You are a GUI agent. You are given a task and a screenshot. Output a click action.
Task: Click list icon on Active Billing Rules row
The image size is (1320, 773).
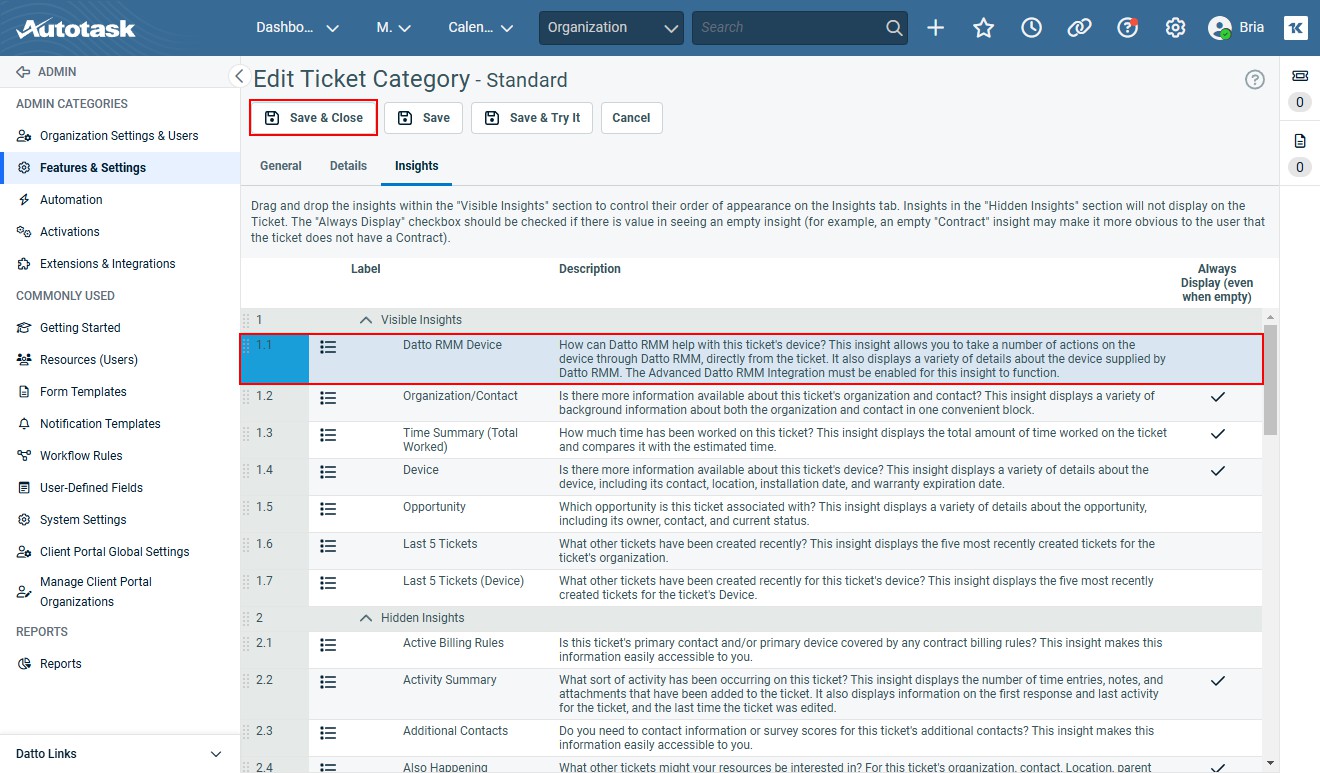[x=328, y=645]
